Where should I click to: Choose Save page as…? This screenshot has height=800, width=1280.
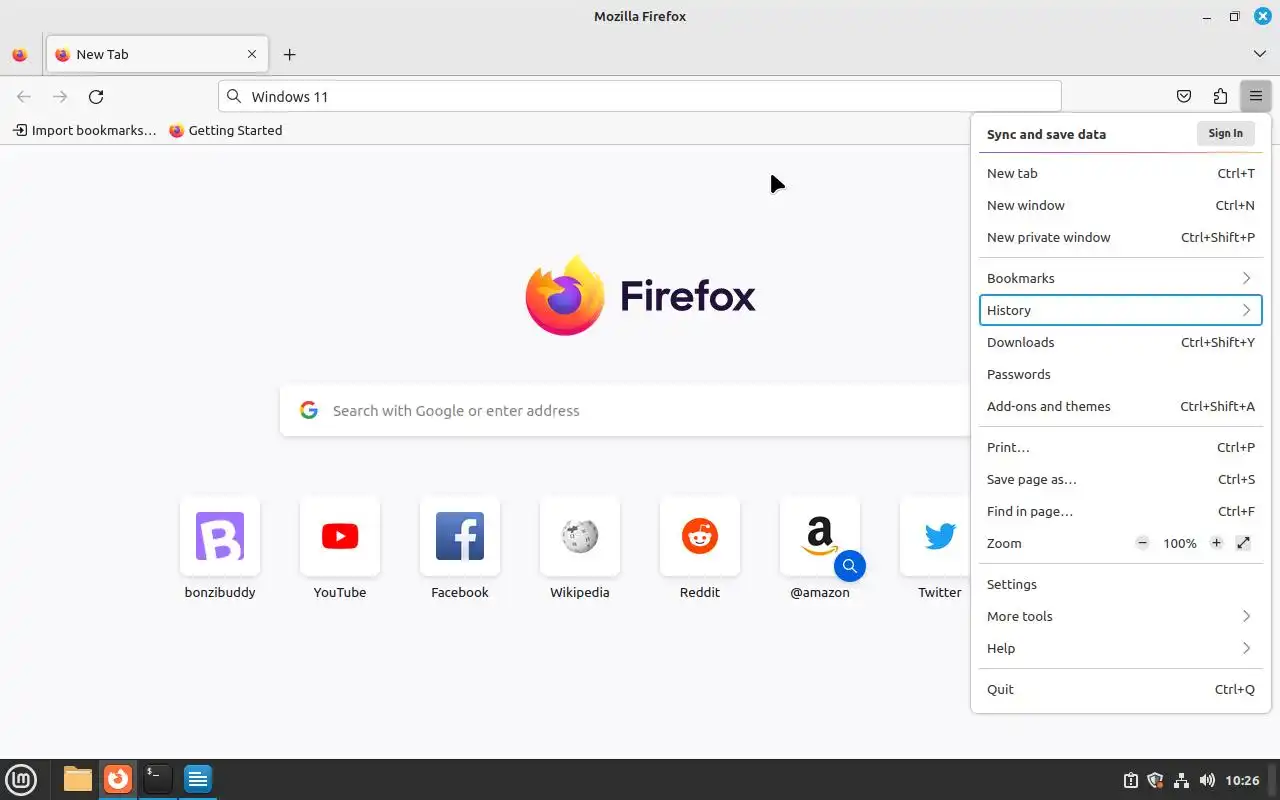tap(1120, 479)
